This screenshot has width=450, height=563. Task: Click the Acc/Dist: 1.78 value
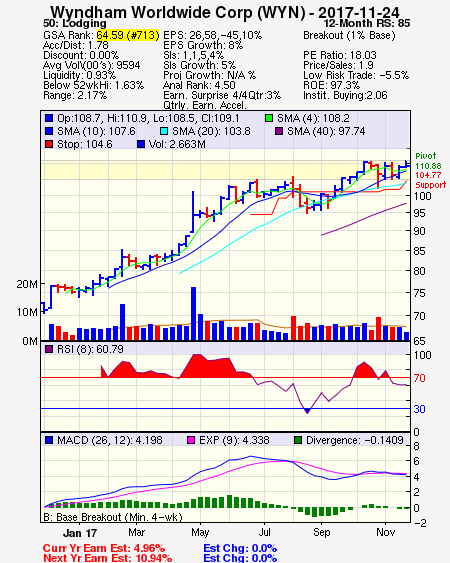click(76, 45)
